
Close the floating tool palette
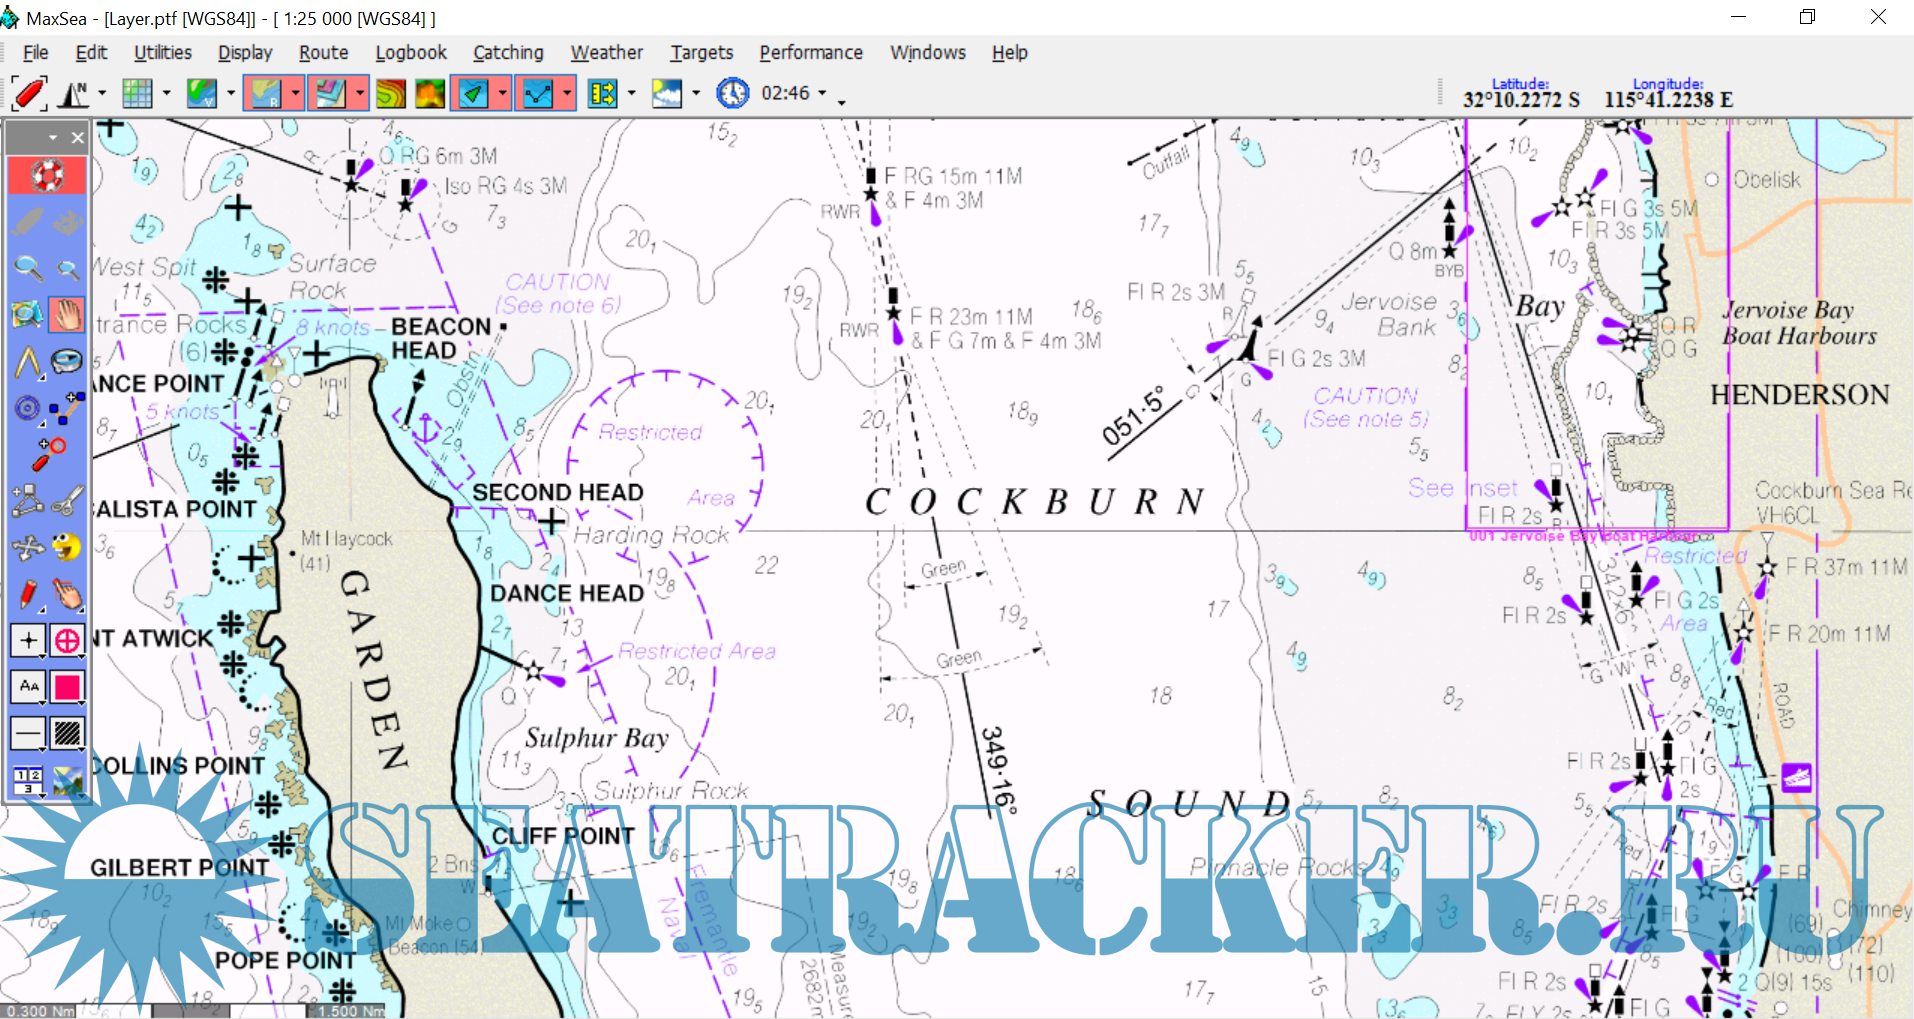[77, 138]
